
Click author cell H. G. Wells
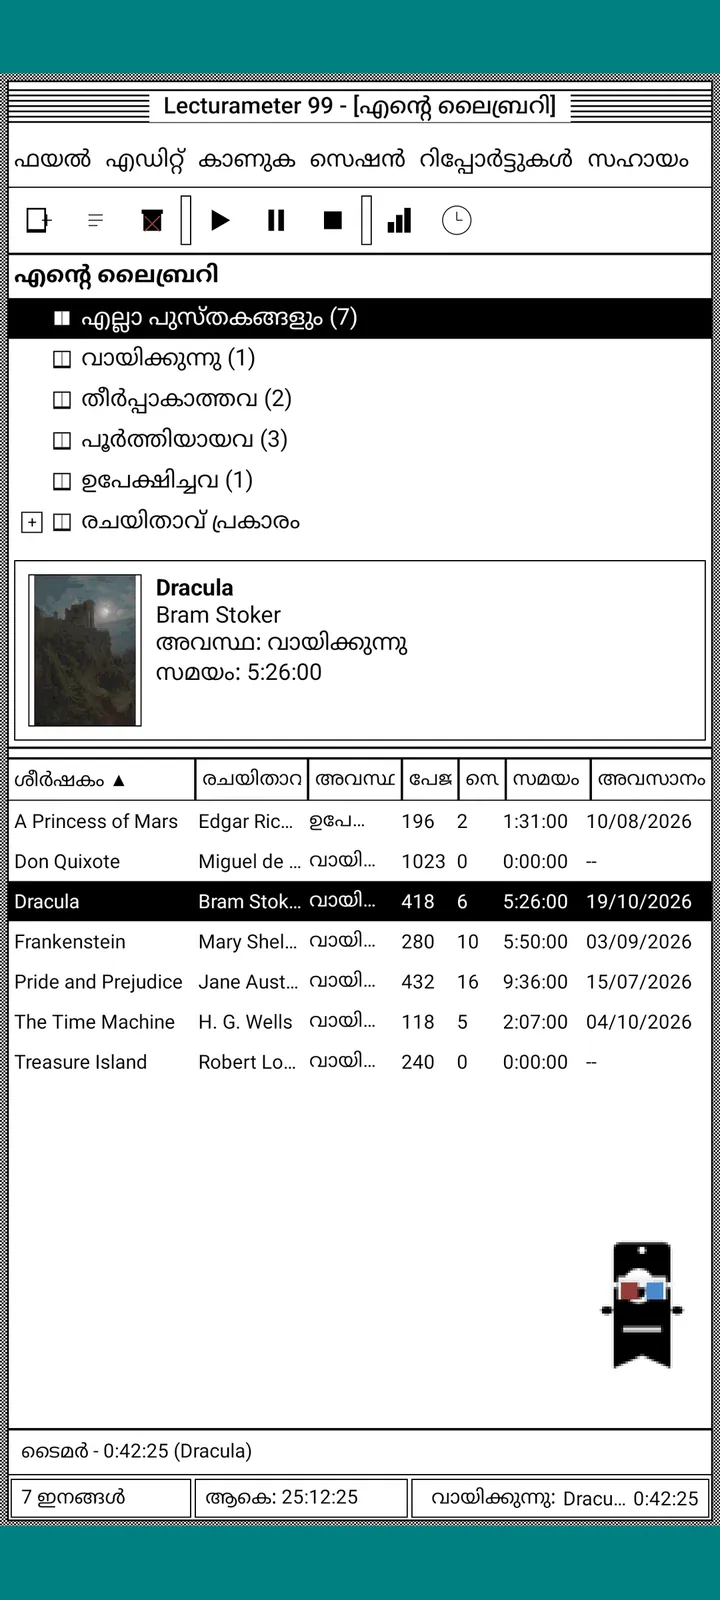245,1022
